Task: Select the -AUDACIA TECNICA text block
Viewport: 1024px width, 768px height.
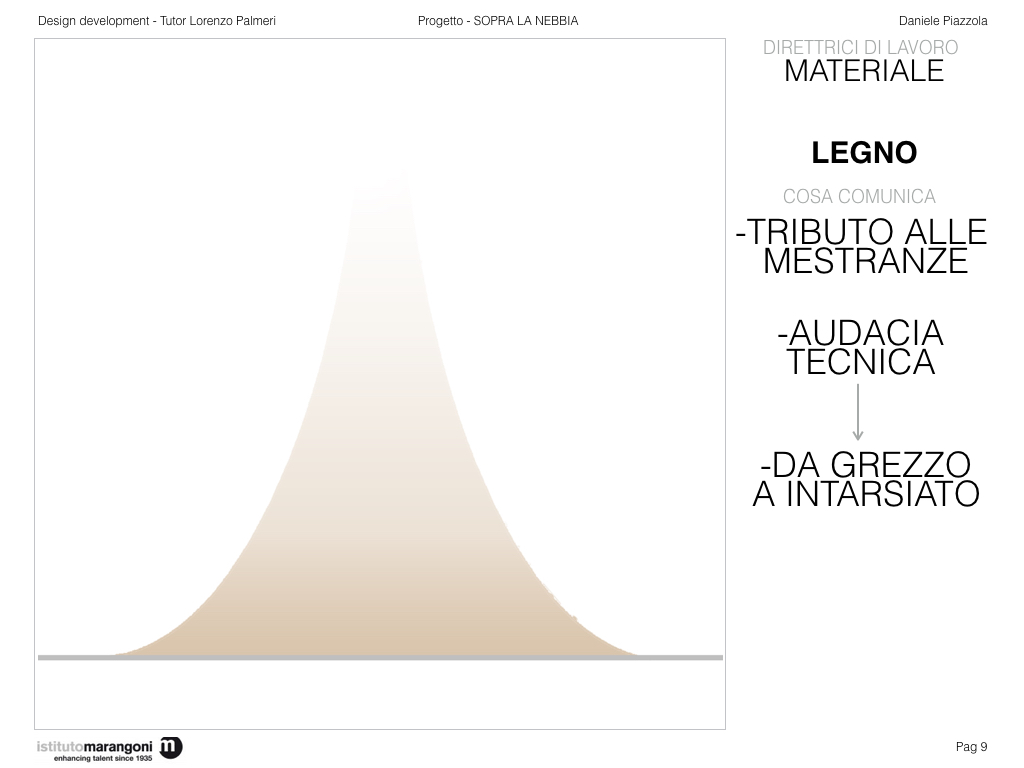Action: tap(860, 347)
